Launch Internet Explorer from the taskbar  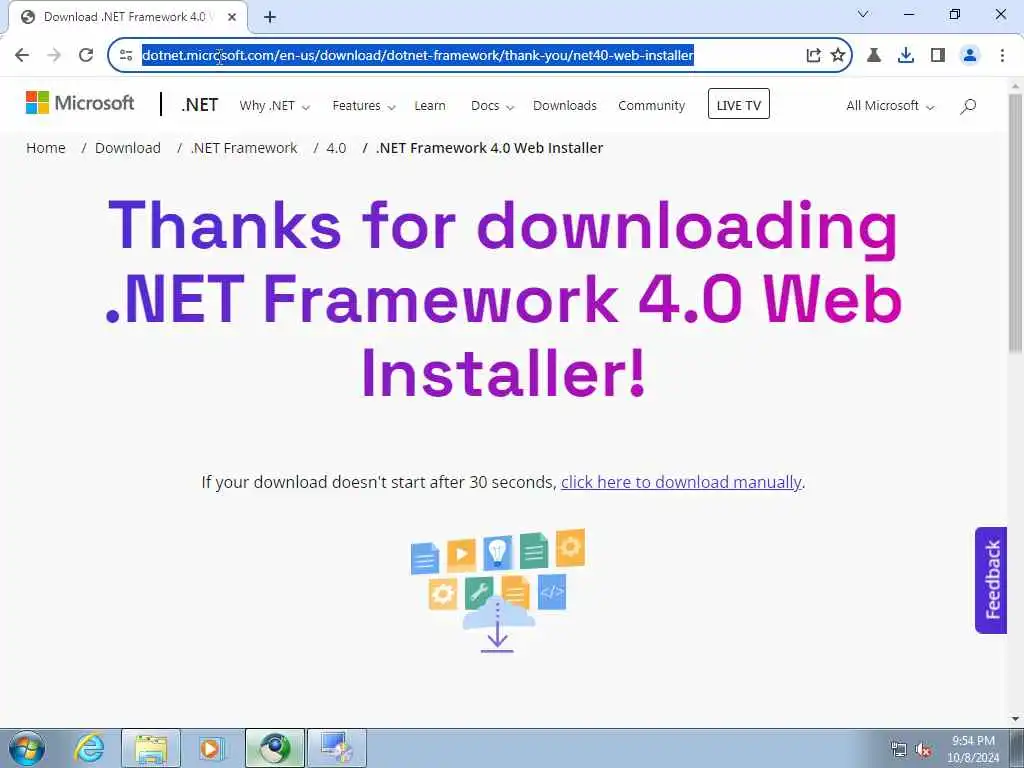(x=89, y=748)
